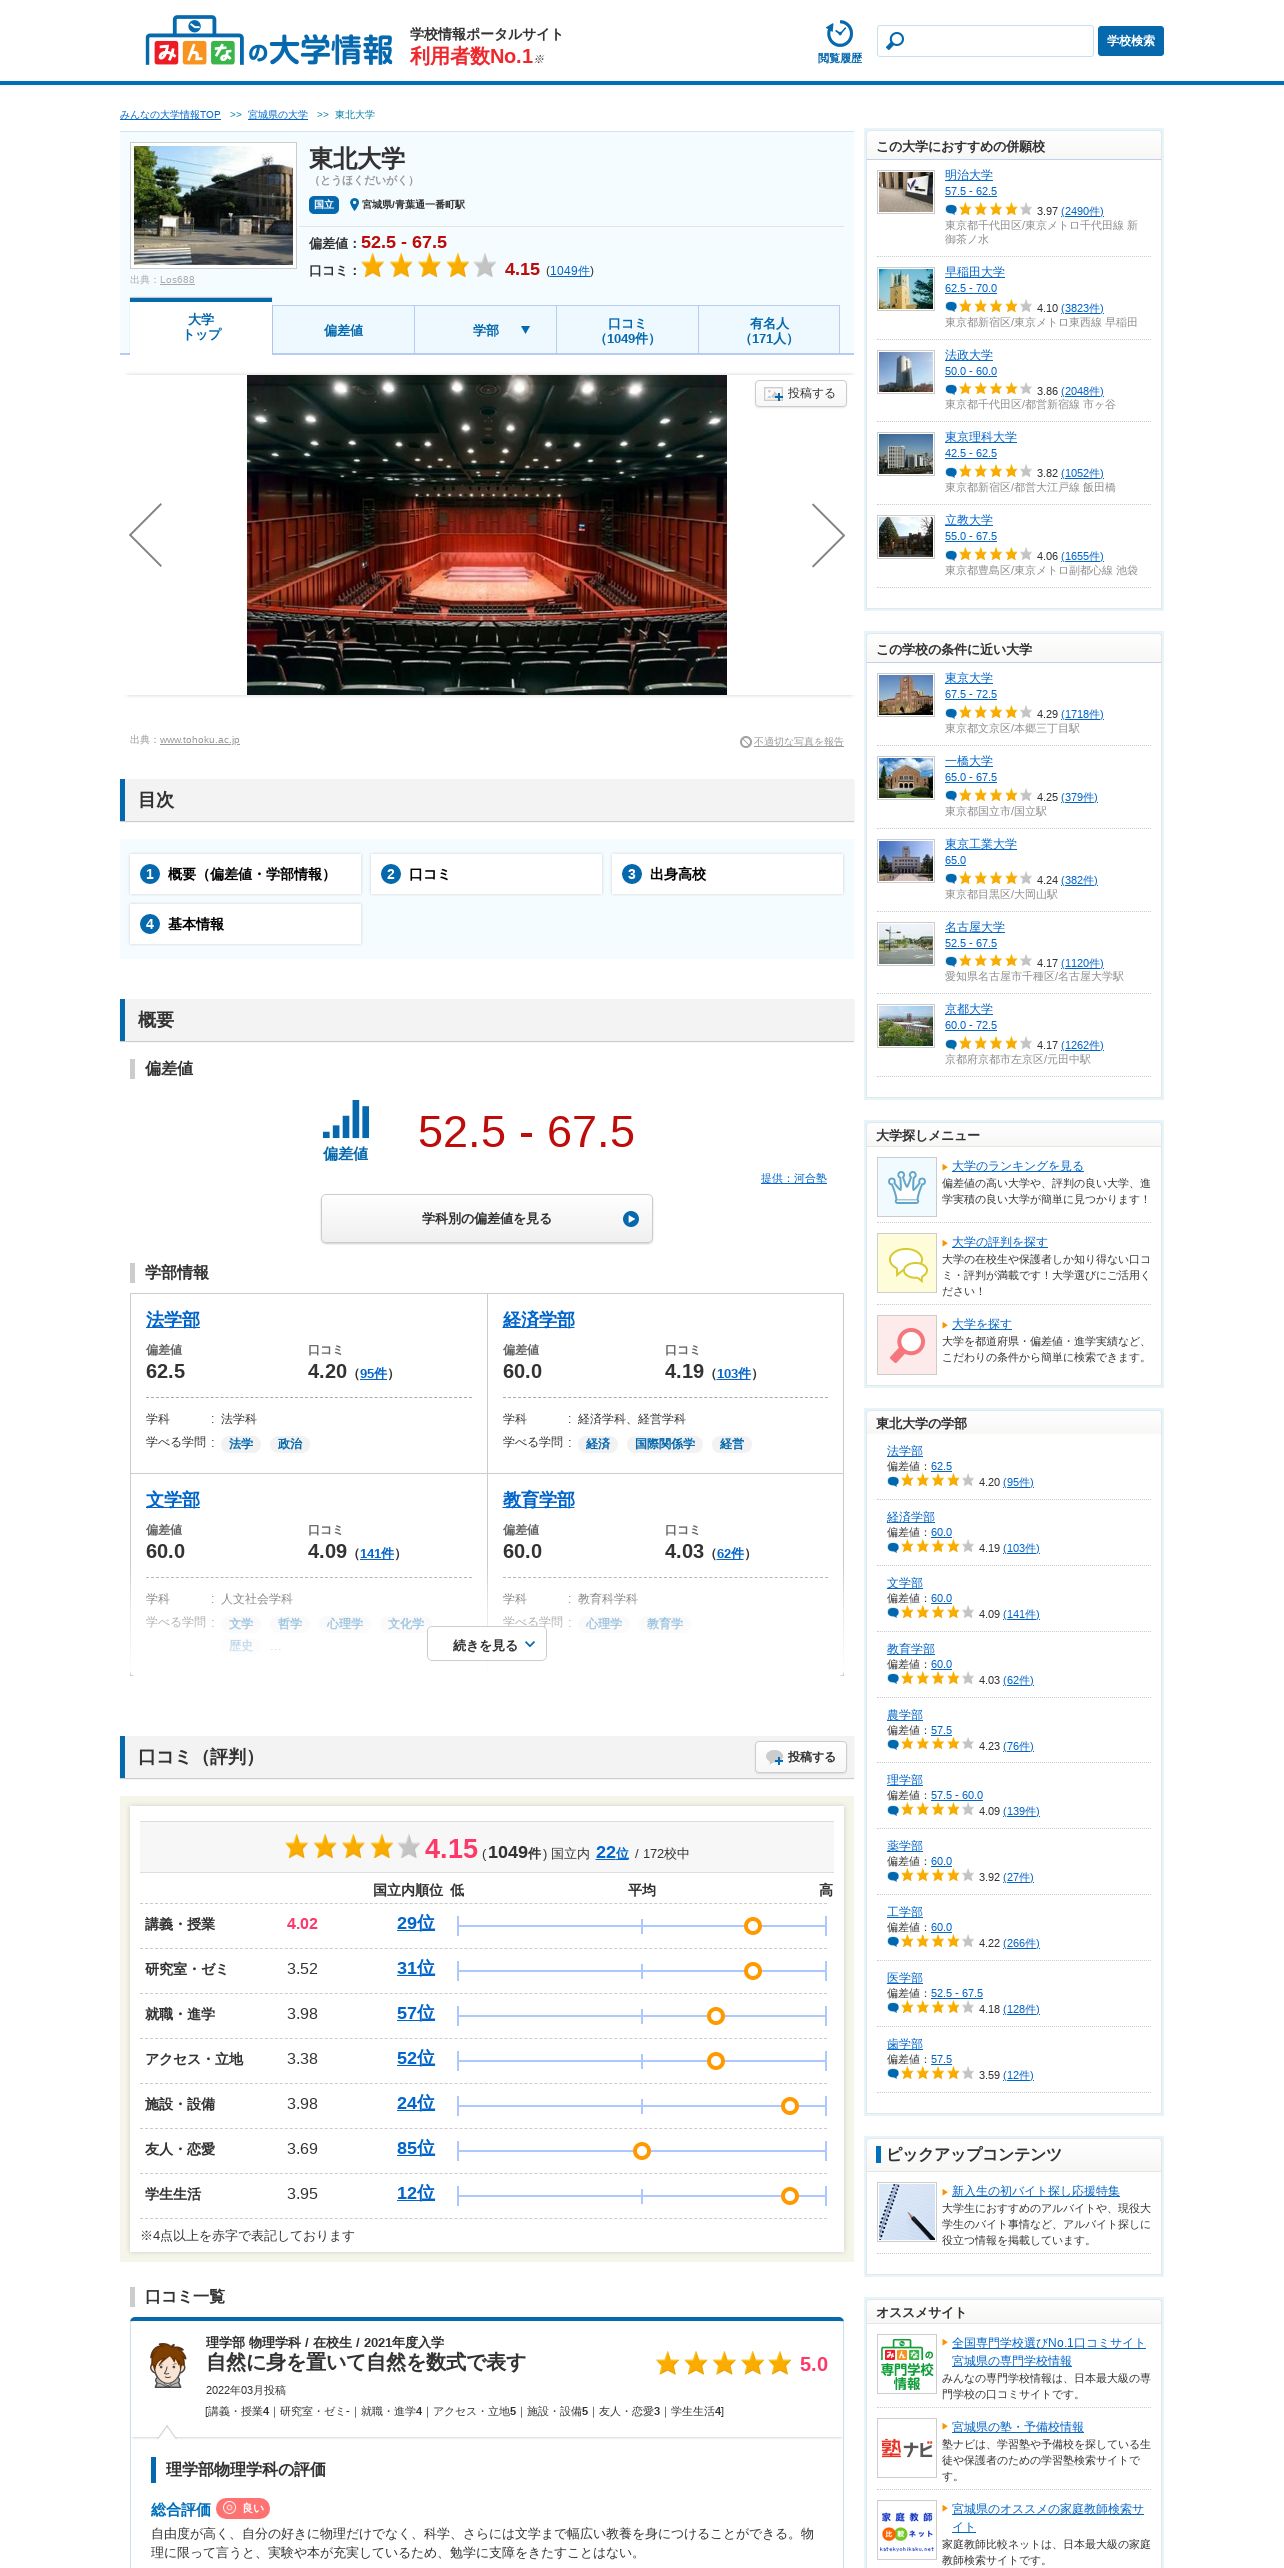Click the 家庭教師比較ネット logo
This screenshot has height=2568, width=1284.
tap(906, 2530)
